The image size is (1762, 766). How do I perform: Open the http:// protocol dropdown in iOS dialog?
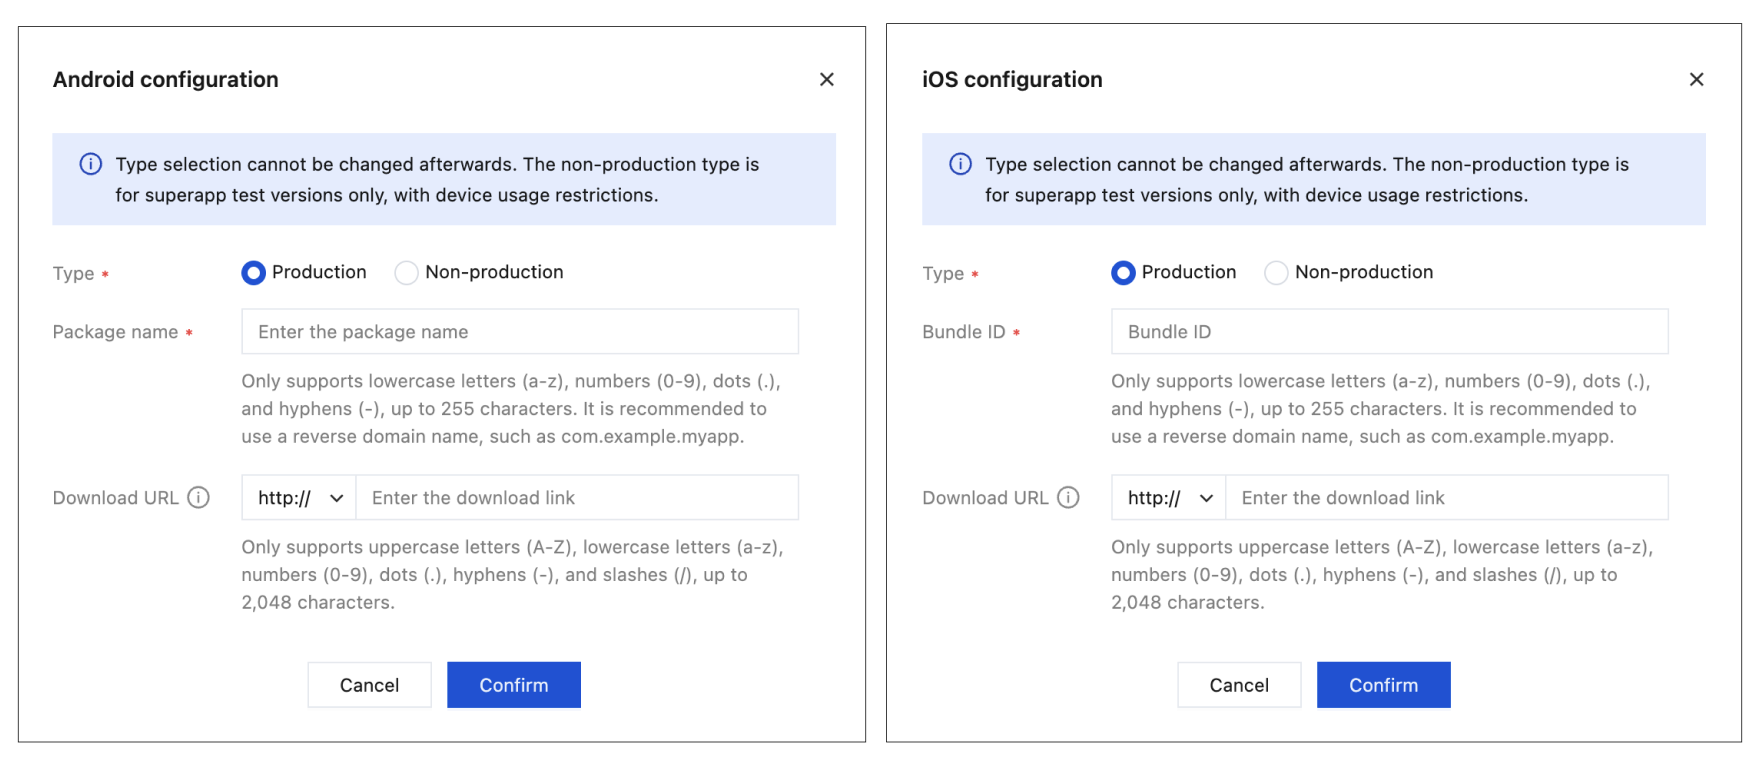pos(1169,497)
